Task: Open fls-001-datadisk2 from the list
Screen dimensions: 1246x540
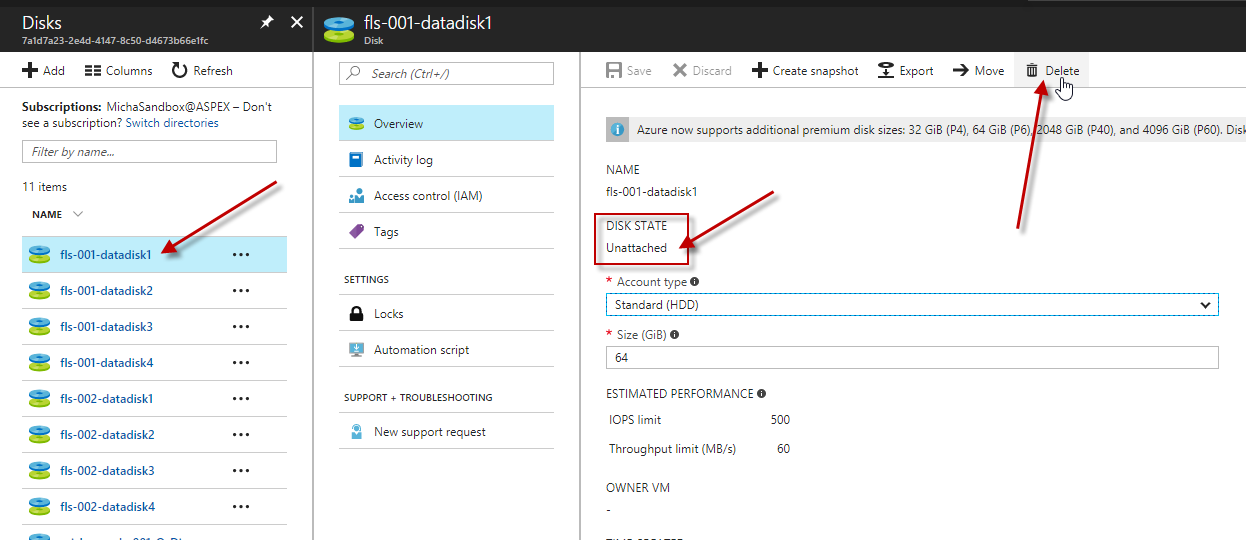Action: click(x=106, y=291)
